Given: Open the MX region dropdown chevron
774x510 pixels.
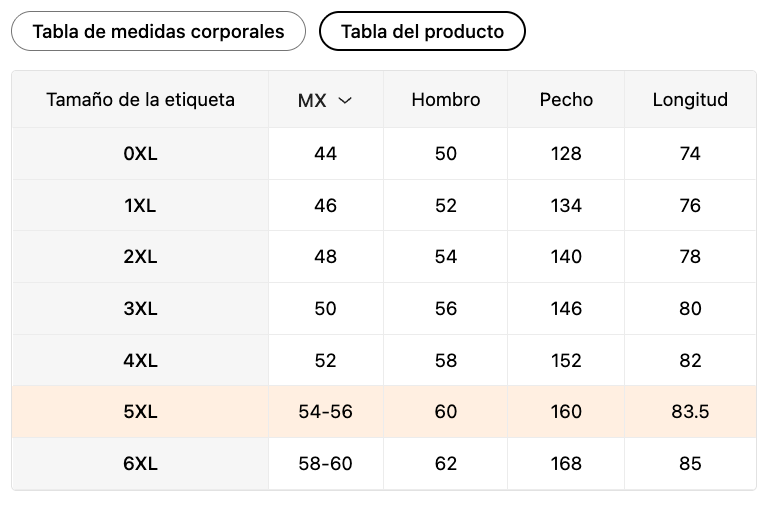Looking at the screenshot, I should [x=345, y=100].
